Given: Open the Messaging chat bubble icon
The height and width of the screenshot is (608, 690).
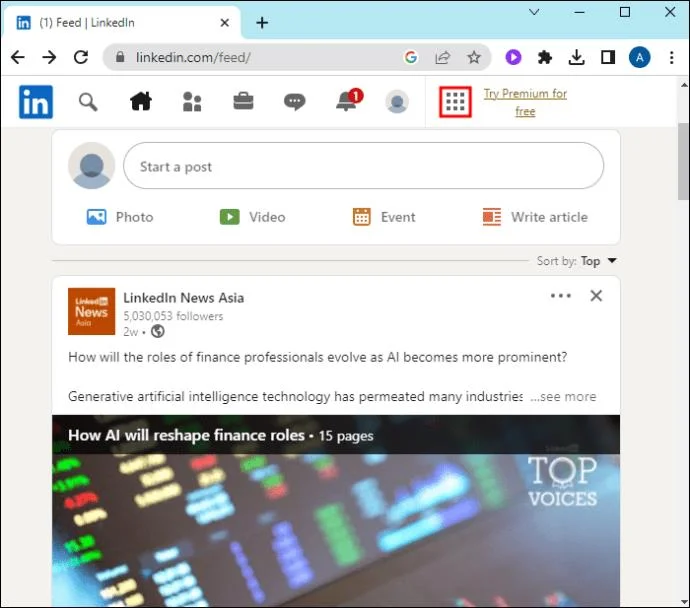Looking at the screenshot, I should [294, 102].
